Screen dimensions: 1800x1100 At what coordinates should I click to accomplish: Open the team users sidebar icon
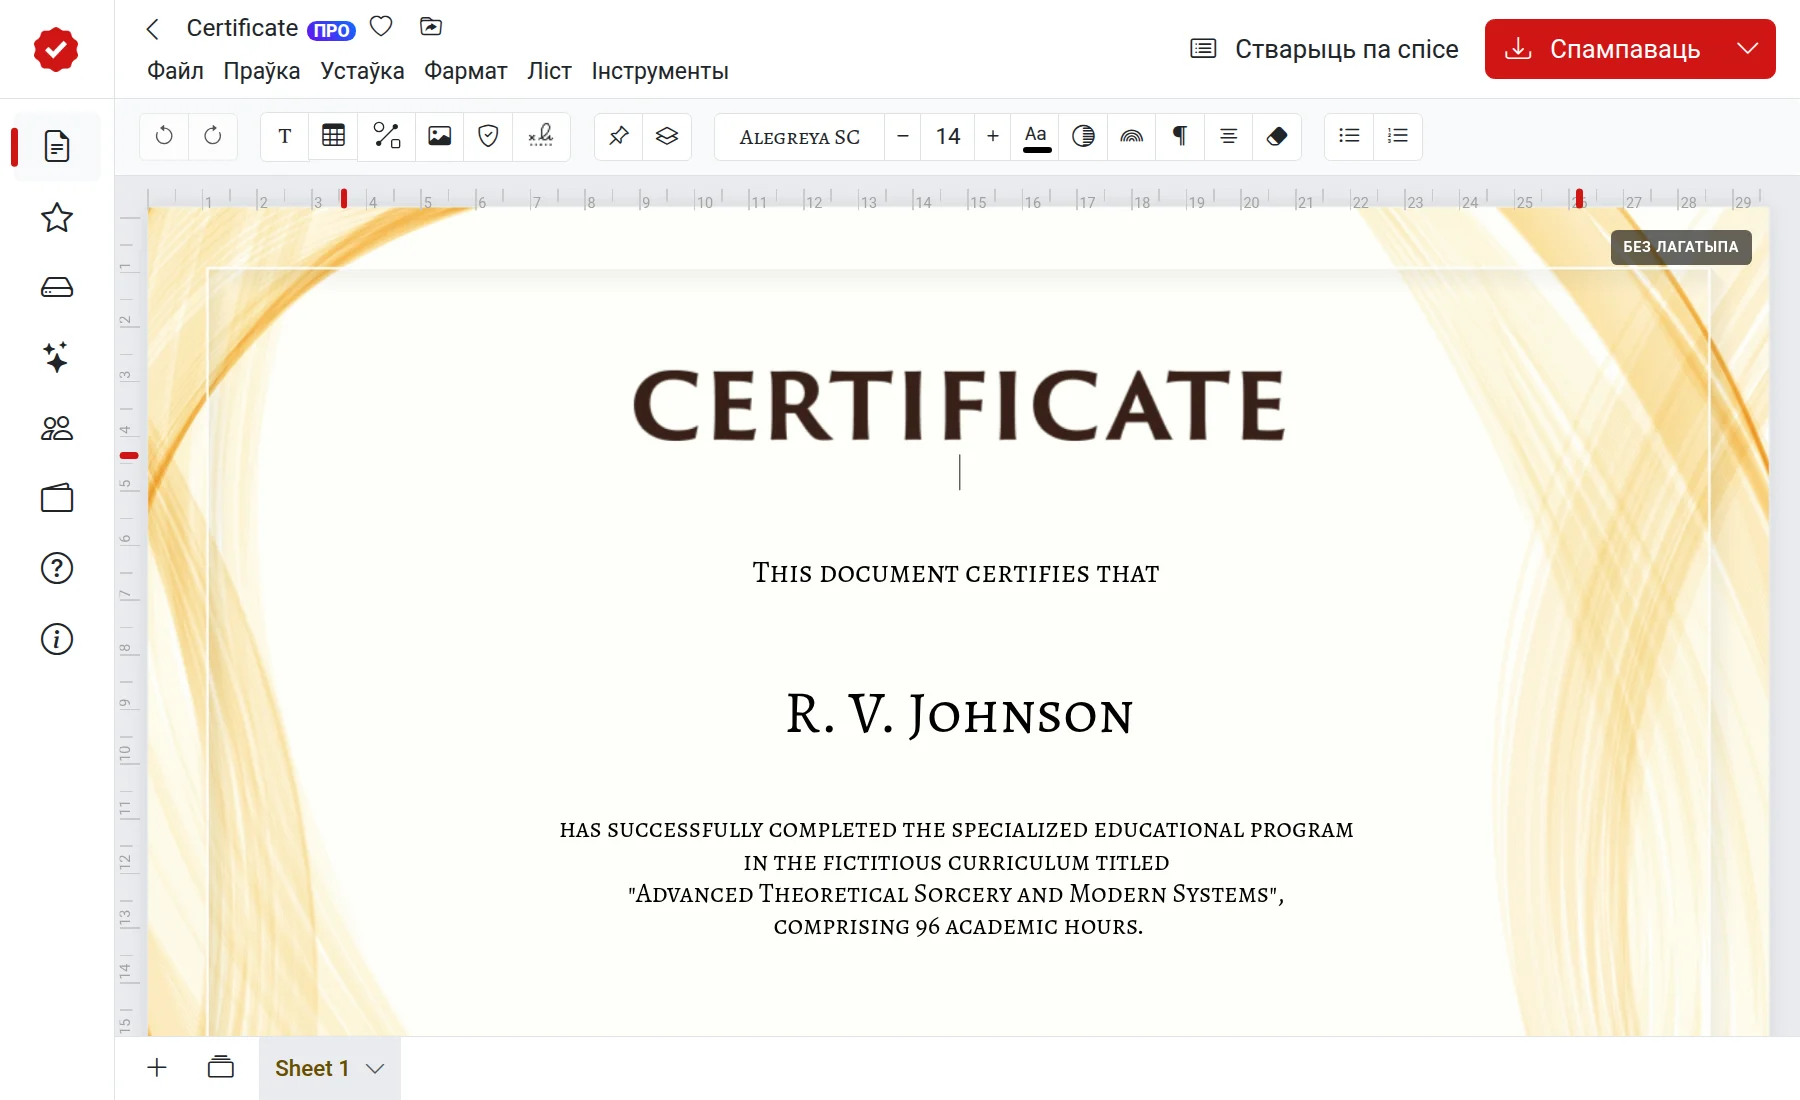[x=57, y=428]
